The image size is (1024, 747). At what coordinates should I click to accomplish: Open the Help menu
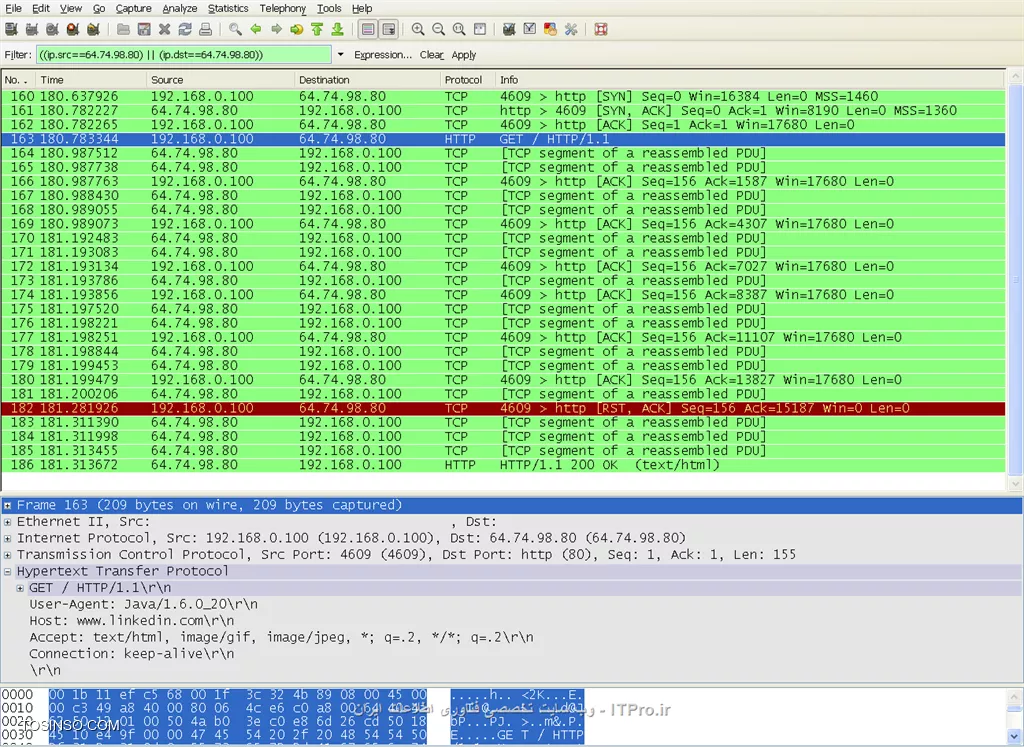(x=362, y=8)
